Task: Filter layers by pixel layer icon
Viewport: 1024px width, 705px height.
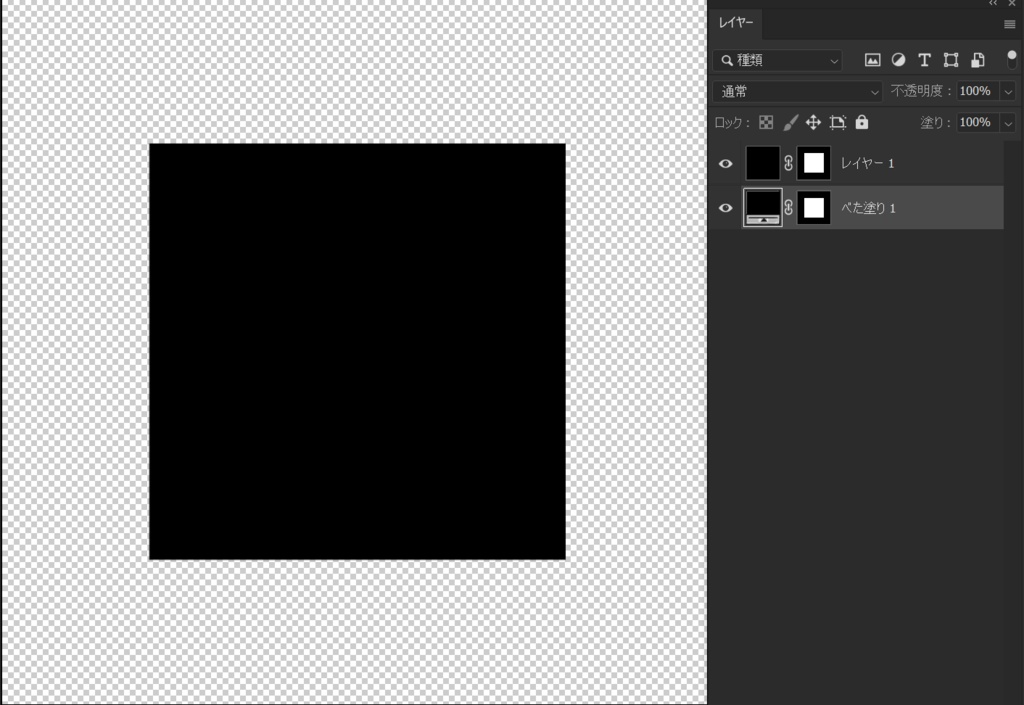Action: [872, 60]
